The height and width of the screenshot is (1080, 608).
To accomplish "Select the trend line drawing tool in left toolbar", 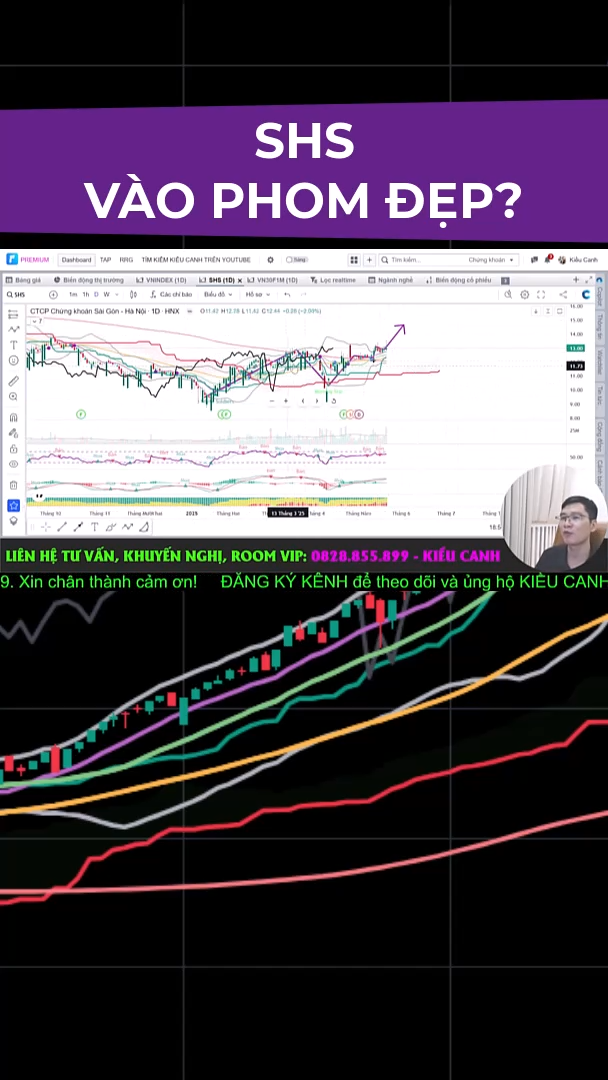I will [x=13, y=314].
